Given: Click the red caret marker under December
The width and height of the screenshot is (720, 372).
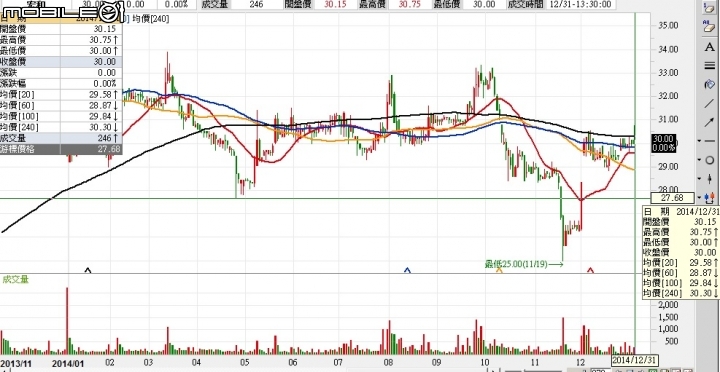Looking at the screenshot, I should click(x=591, y=271).
